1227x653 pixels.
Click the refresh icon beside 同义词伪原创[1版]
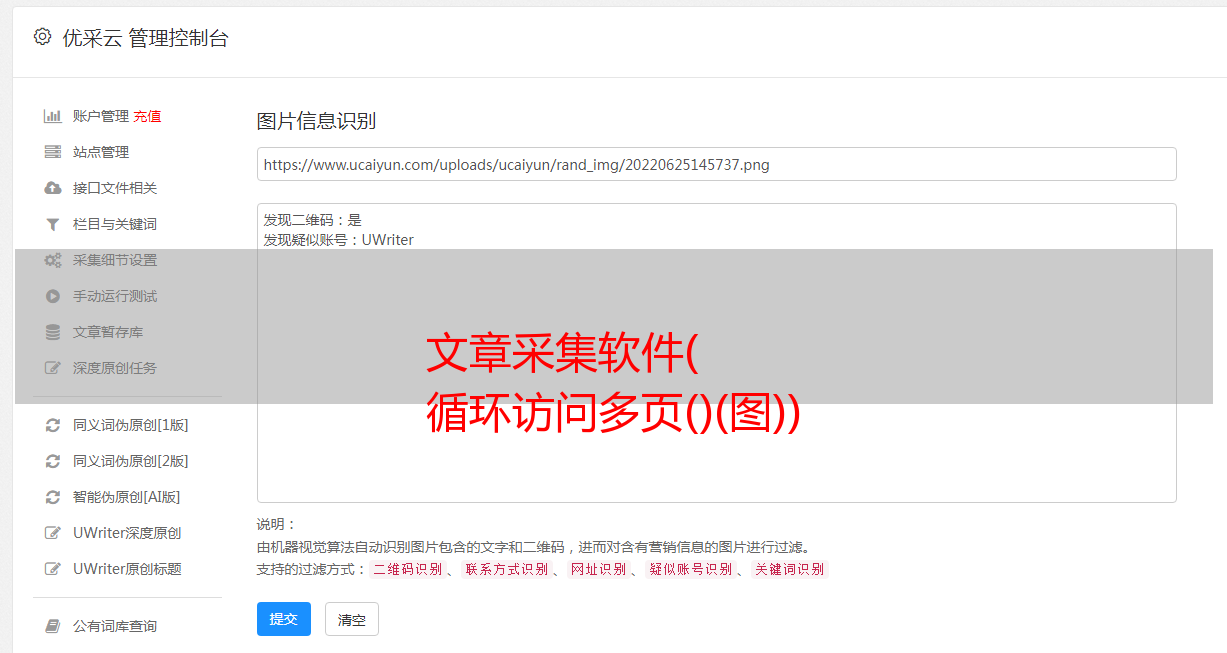(53, 425)
